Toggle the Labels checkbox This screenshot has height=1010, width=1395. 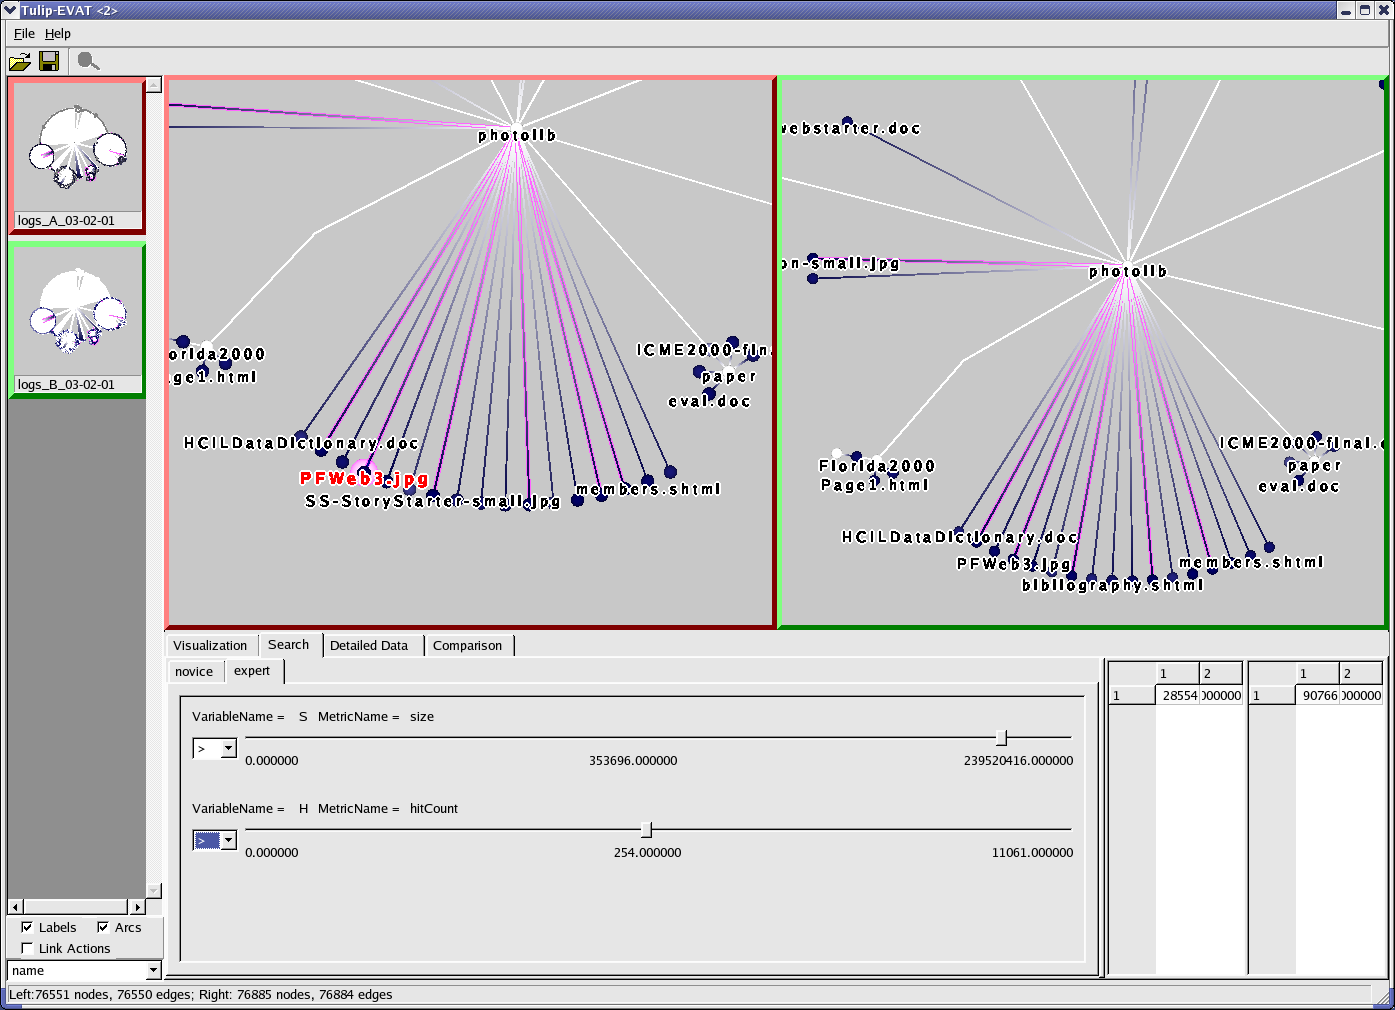click(x=27, y=927)
